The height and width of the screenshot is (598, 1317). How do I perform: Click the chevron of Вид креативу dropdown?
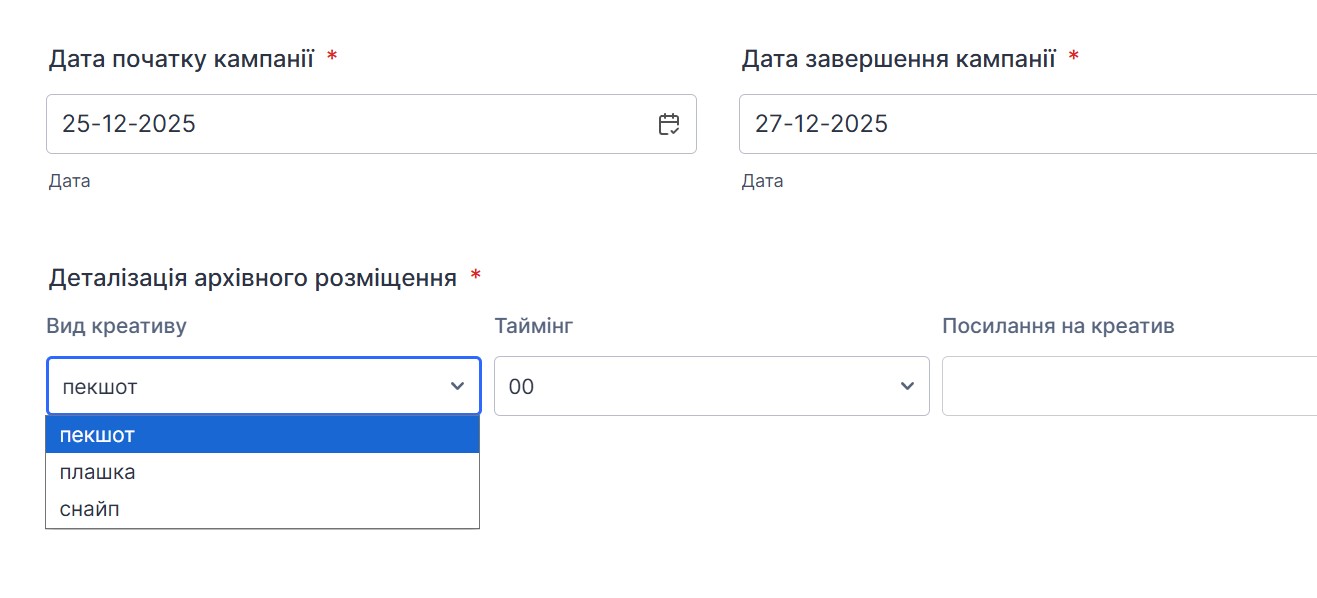point(457,386)
